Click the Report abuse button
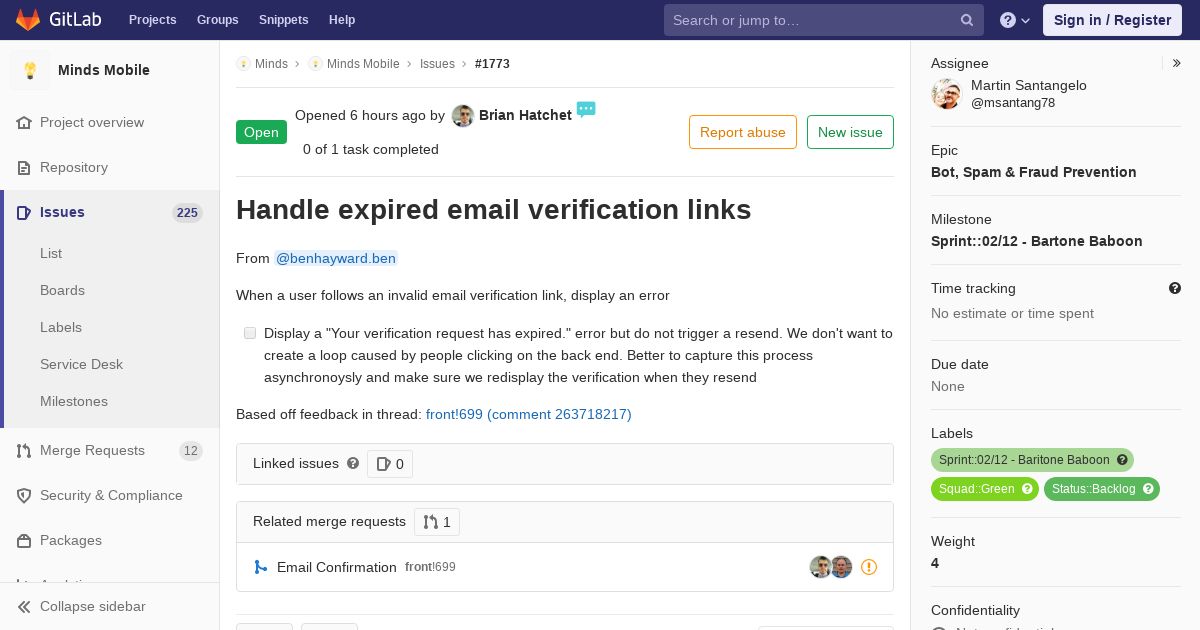The image size is (1200, 630). pos(743,132)
